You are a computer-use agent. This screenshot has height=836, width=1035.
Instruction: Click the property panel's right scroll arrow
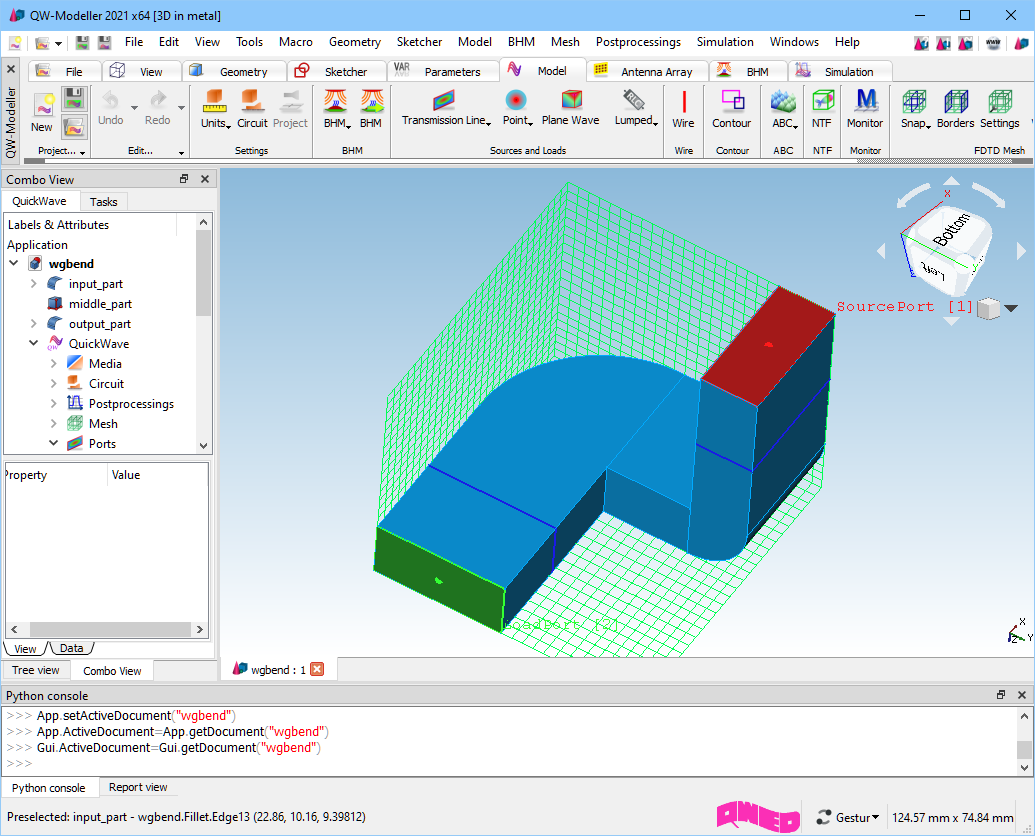point(200,629)
